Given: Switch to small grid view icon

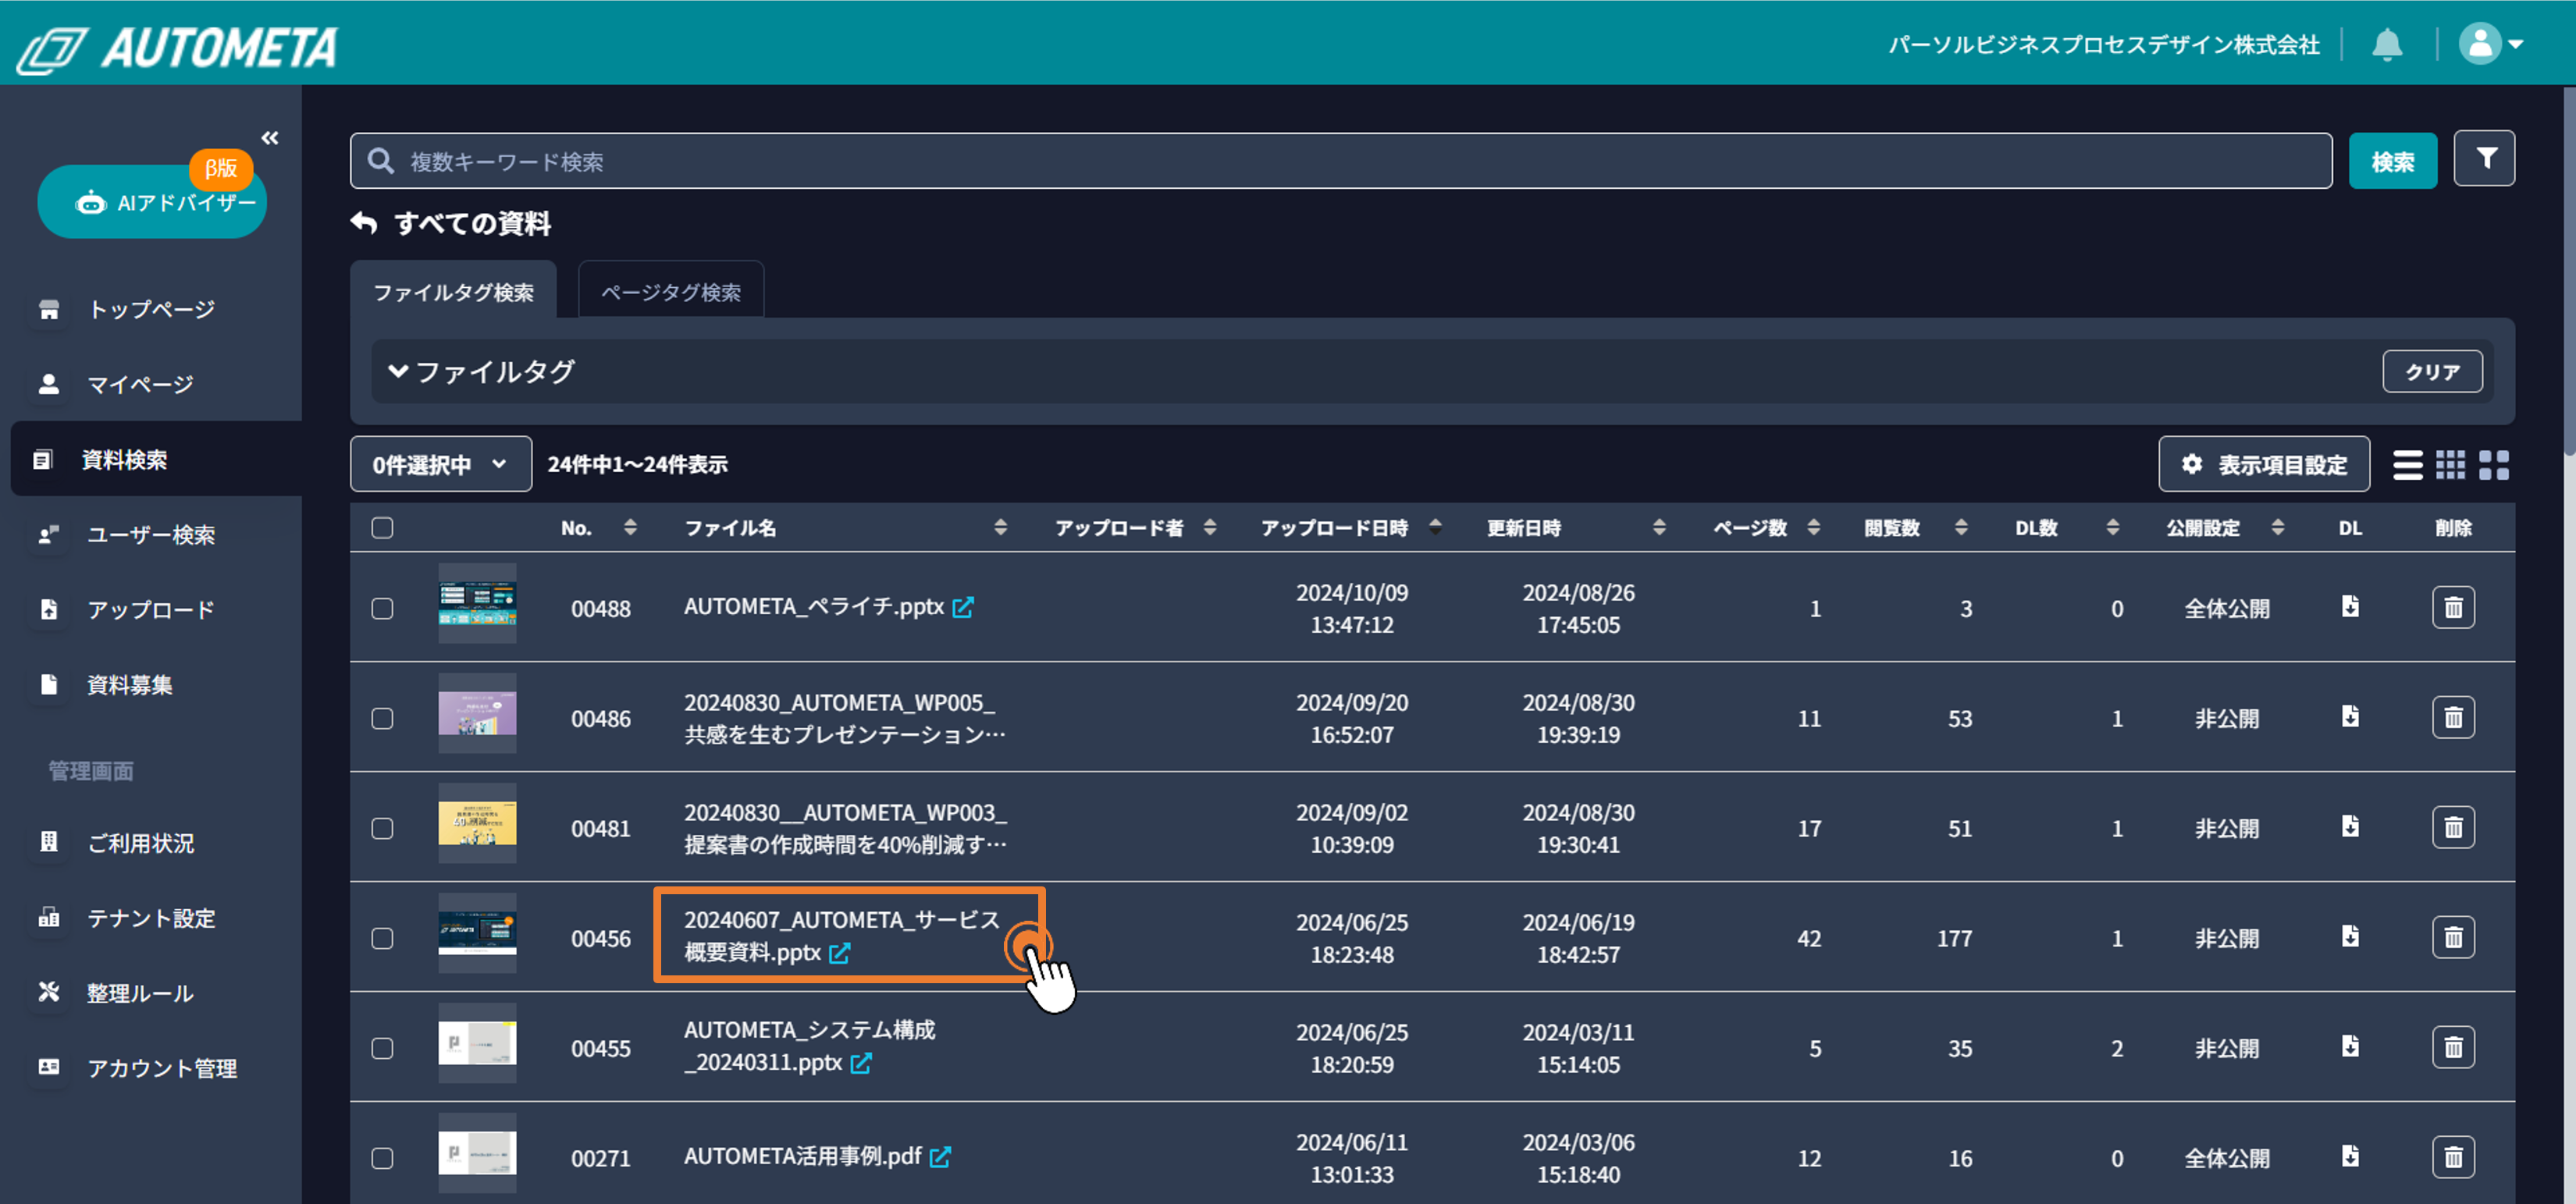Looking at the screenshot, I should tap(2450, 466).
